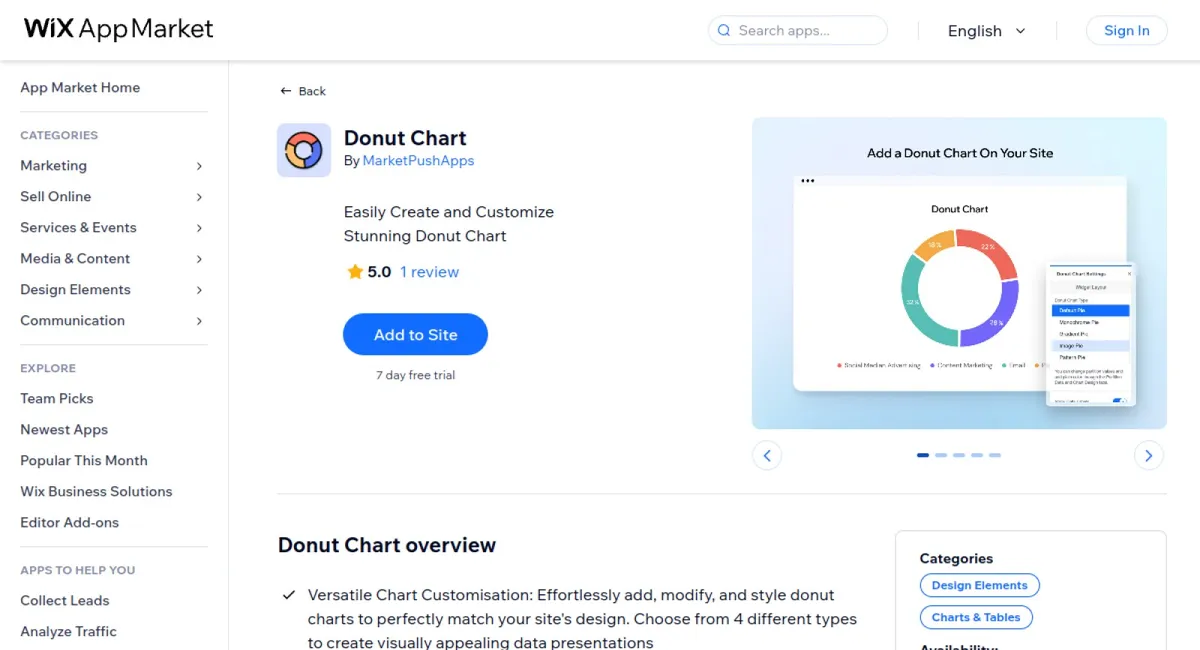Click the checkmark beside Versatile Chart Customisation
Viewport: 1200px width, 650px height.
287,594
